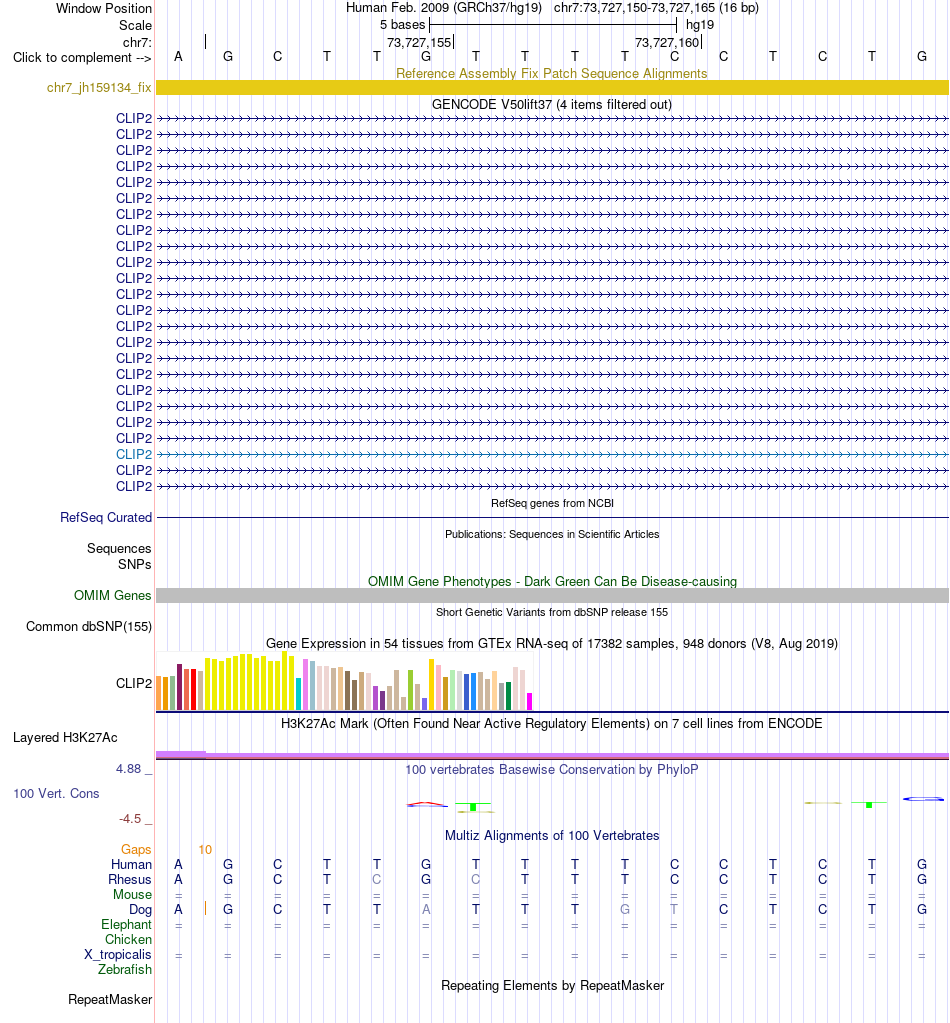
Task: Click the 'SNPs' track label
Action: [x=134, y=564]
